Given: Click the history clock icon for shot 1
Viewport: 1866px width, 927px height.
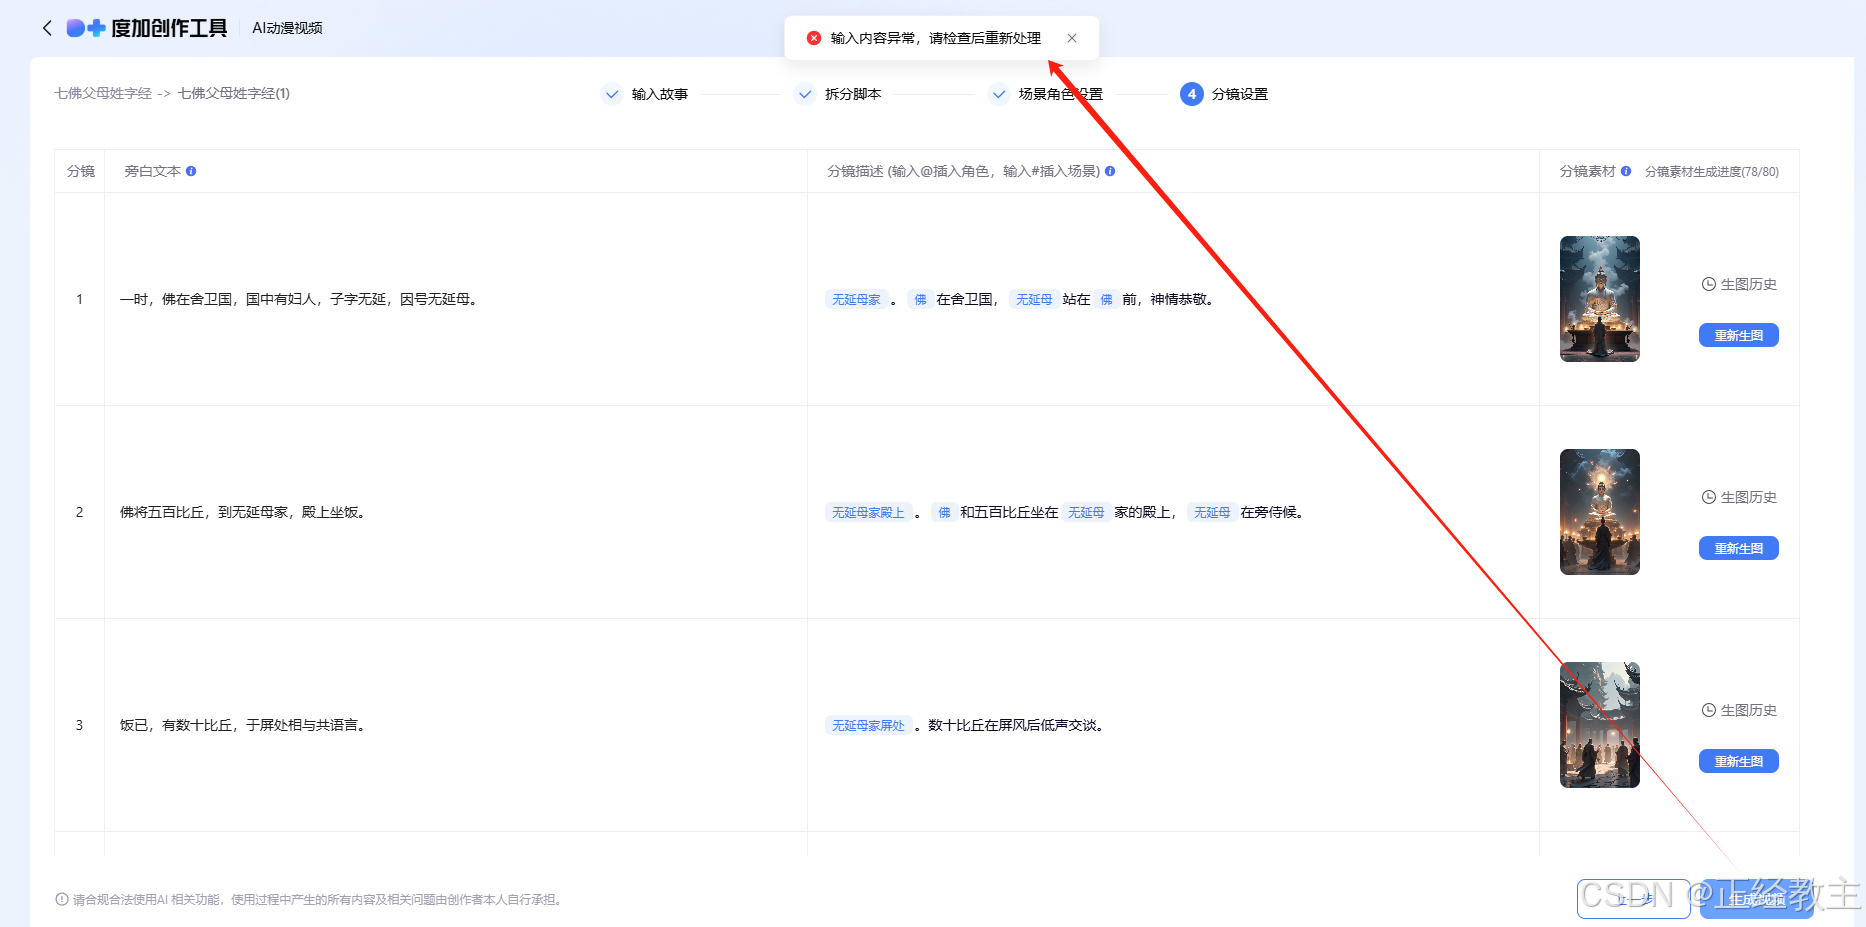Looking at the screenshot, I should coord(1709,284).
